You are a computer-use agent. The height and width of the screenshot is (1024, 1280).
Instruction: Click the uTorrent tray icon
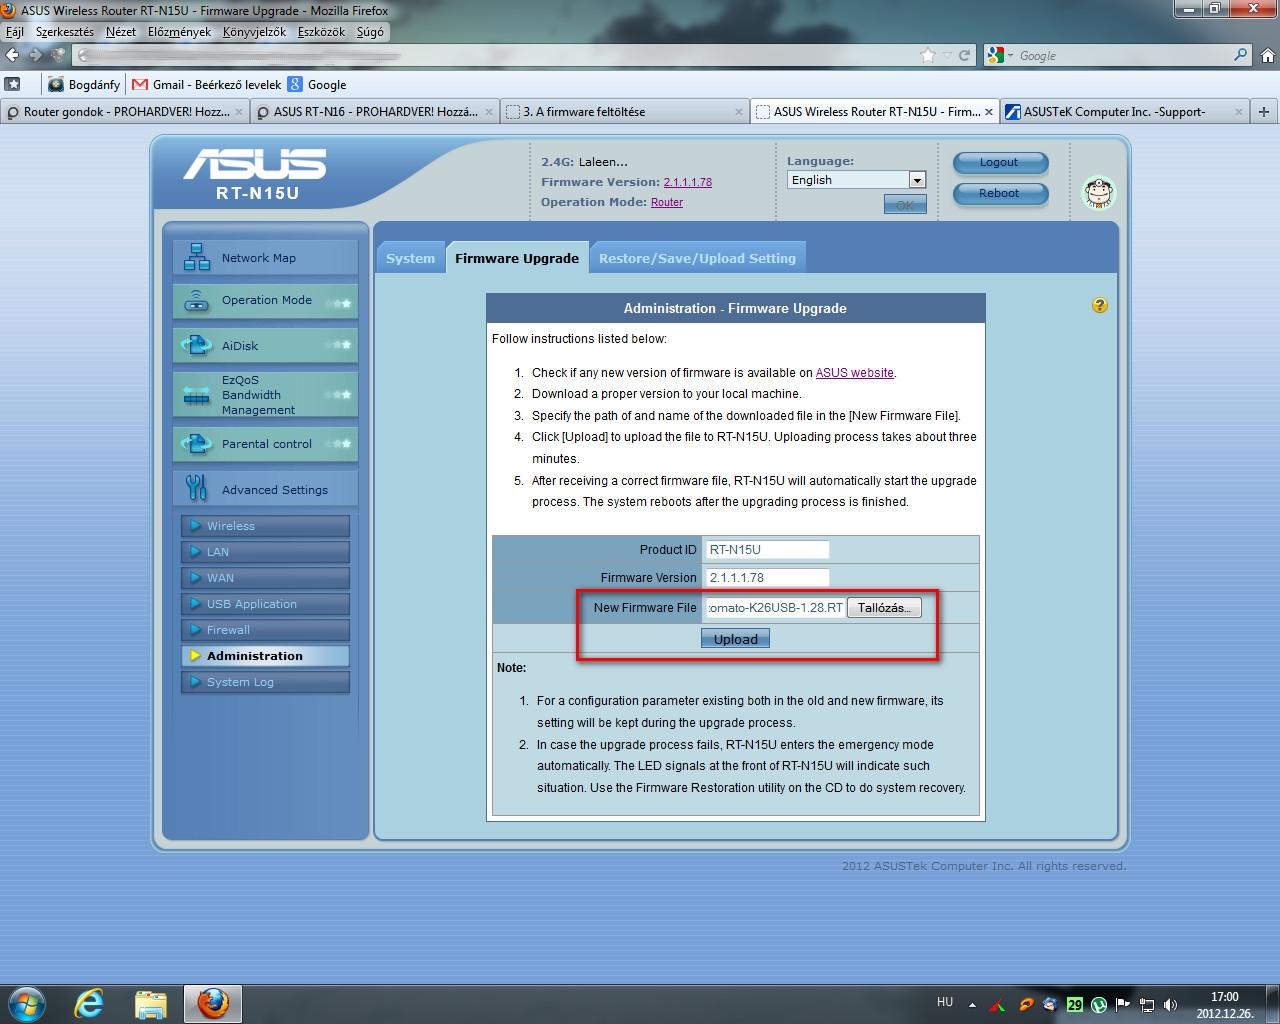[x=1099, y=1004]
